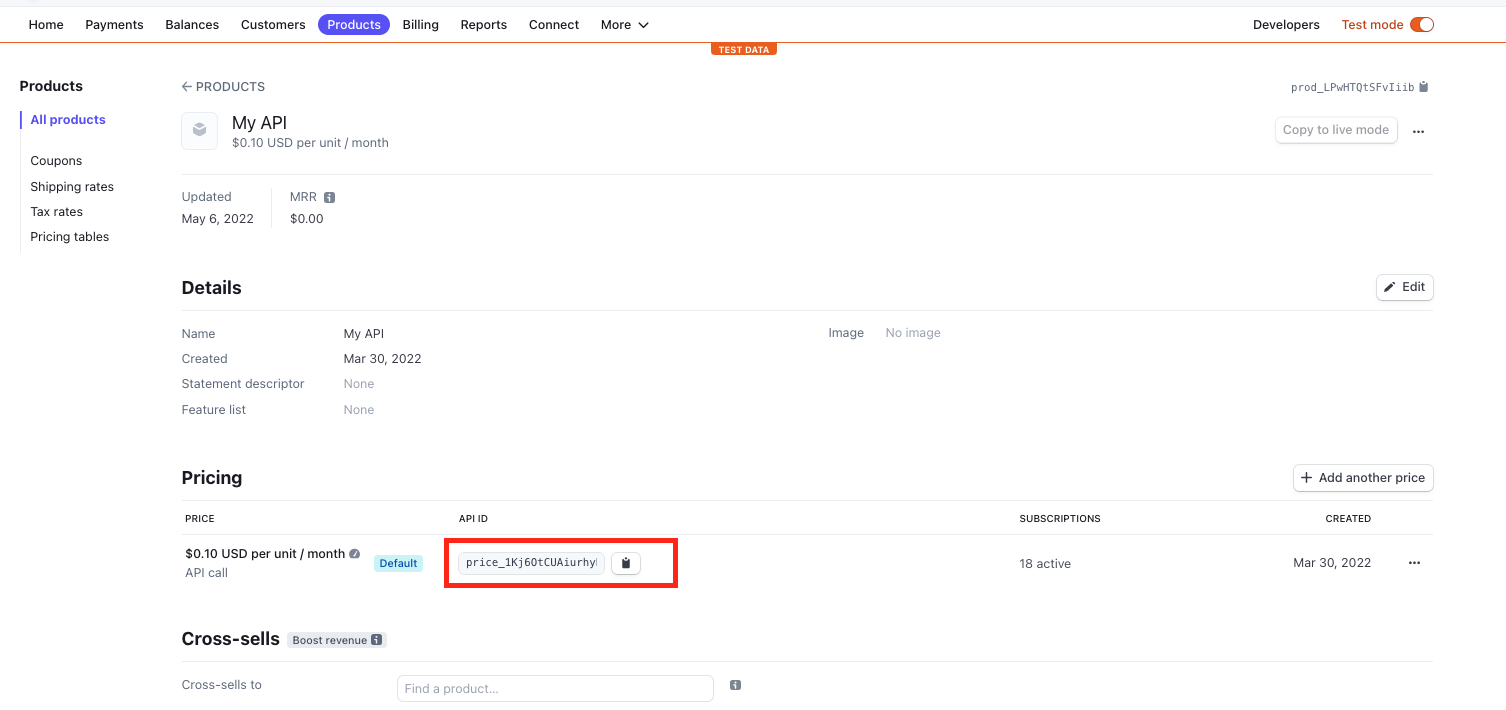
Task: Select Coupons in the sidebar
Action: click(55, 160)
